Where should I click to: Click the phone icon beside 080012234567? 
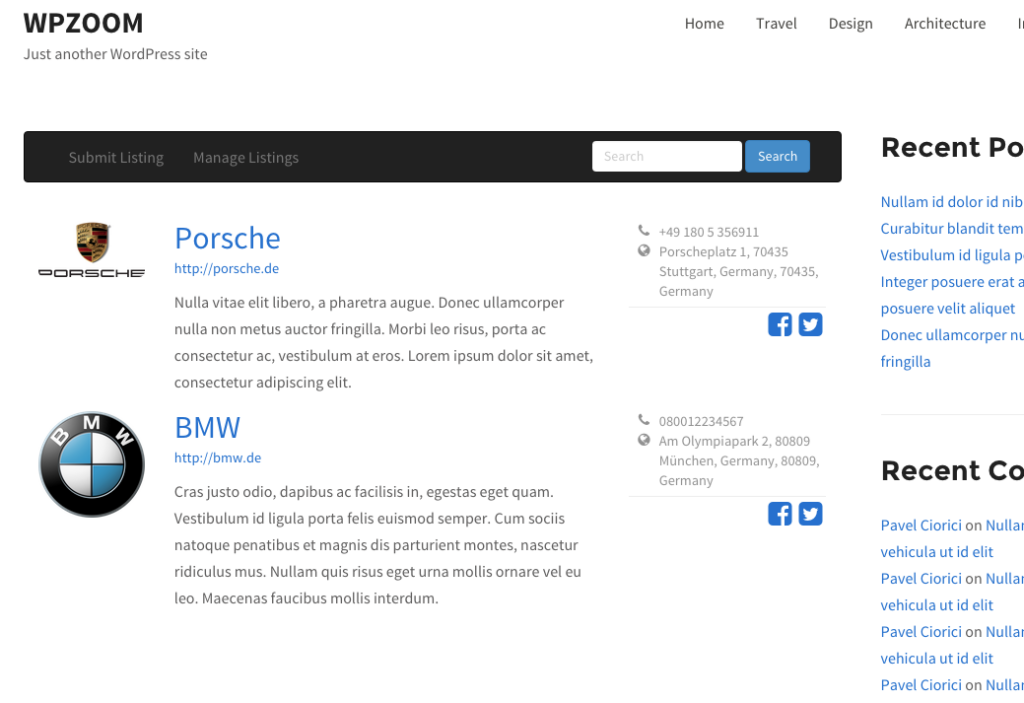tap(644, 419)
